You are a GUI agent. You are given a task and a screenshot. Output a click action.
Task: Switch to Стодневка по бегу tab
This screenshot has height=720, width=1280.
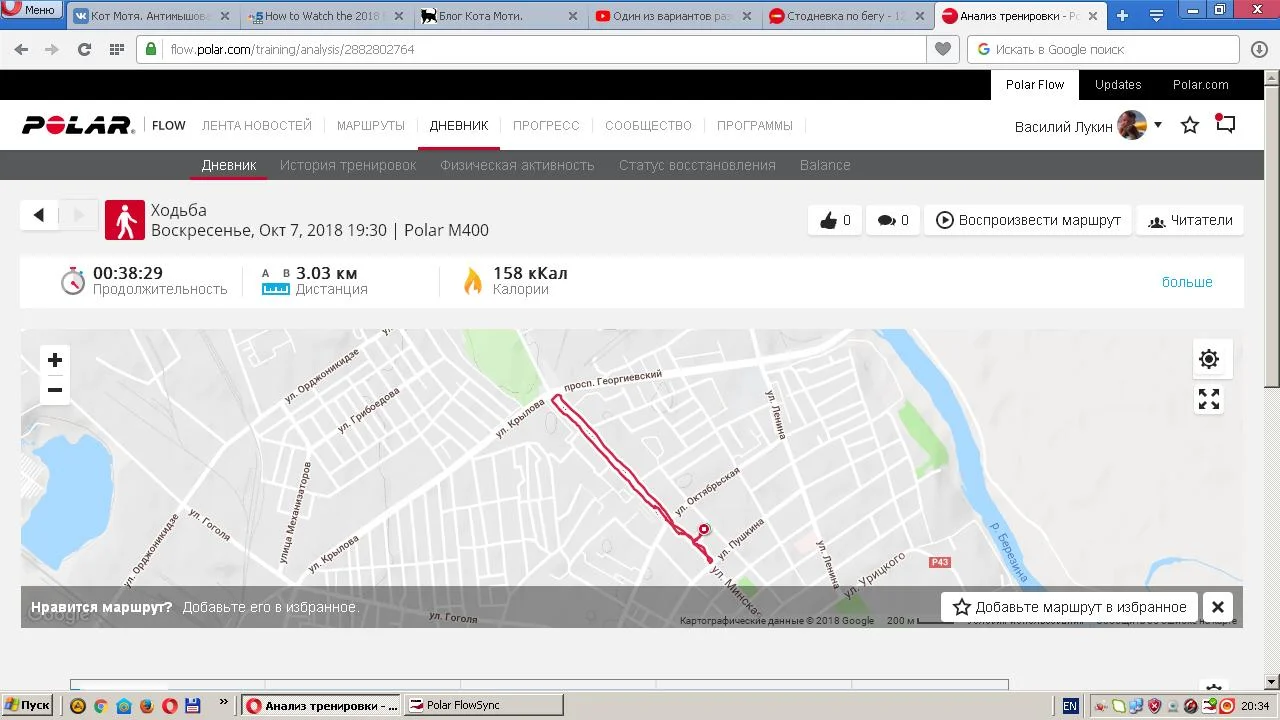(x=848, y=16)
